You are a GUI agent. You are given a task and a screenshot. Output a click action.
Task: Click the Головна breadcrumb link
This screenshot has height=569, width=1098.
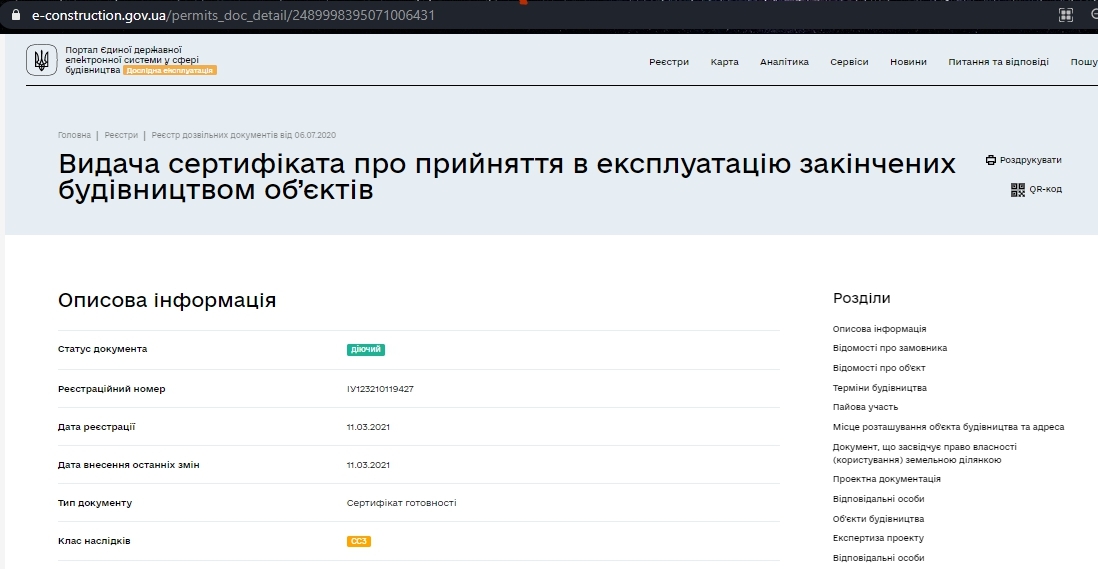(74, 135)
